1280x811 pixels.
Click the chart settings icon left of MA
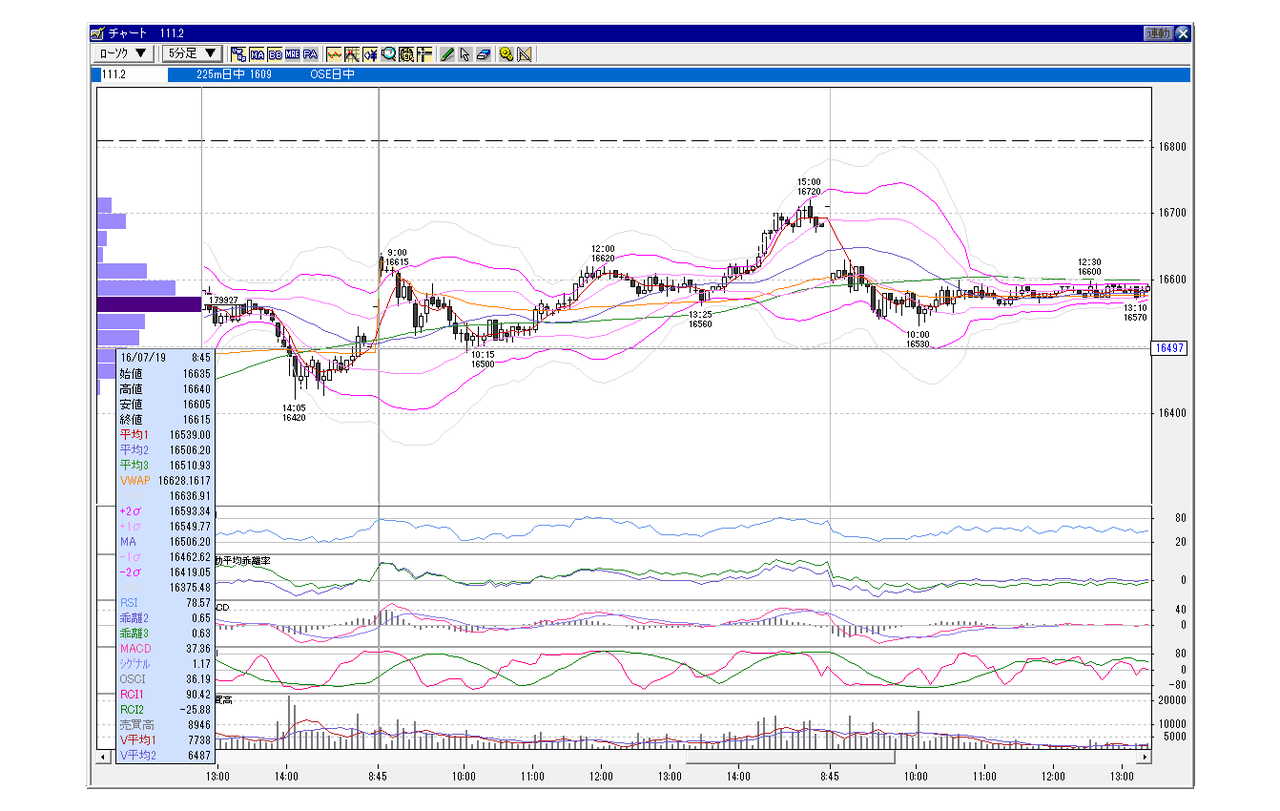pos(238,54)
